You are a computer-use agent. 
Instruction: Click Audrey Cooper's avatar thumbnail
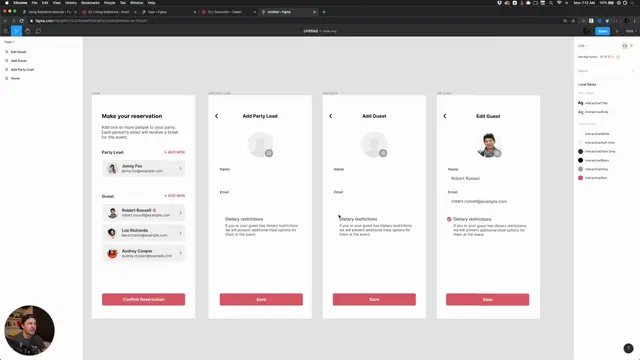pos(112,253)
